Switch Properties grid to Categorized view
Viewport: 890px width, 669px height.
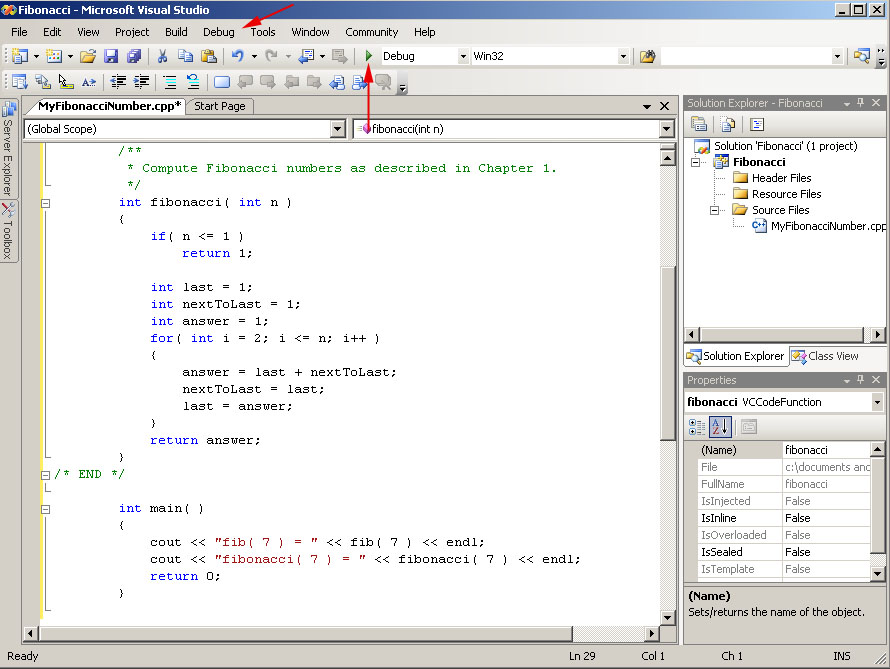click(x=696, y=427)
